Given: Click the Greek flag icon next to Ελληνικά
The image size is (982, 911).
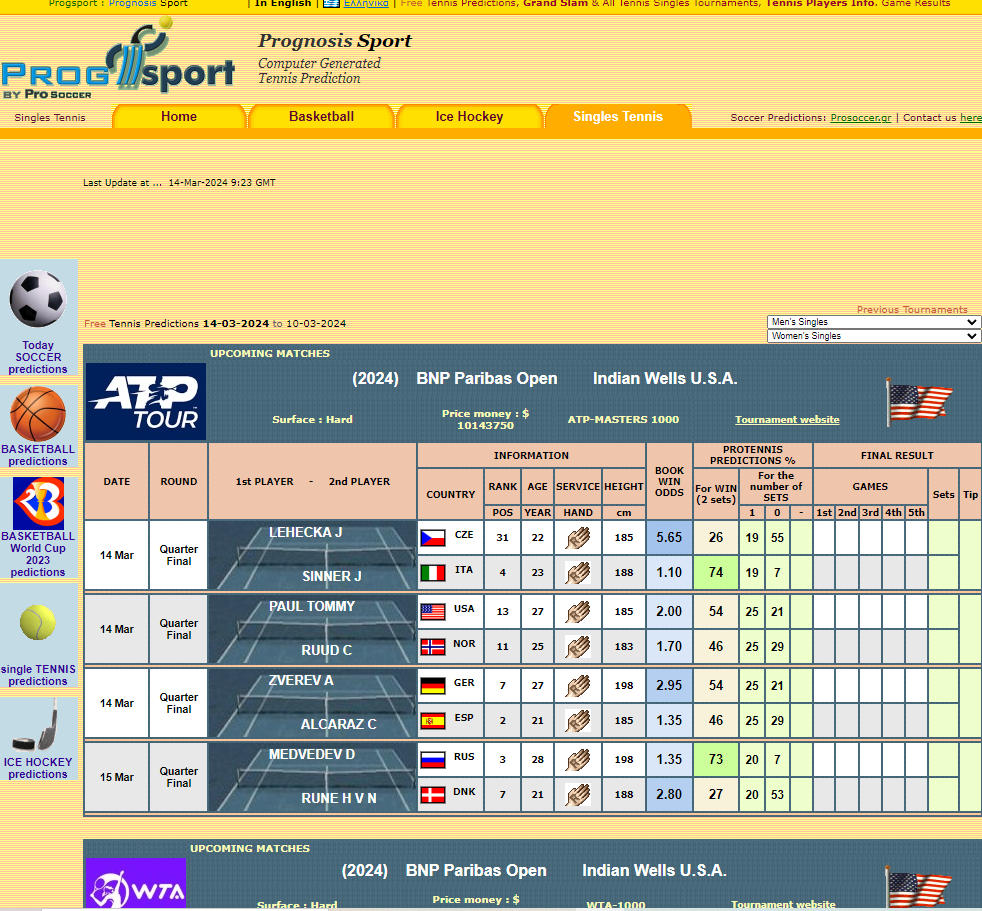Looking at the screenshot, I should [x=332, y=3].
